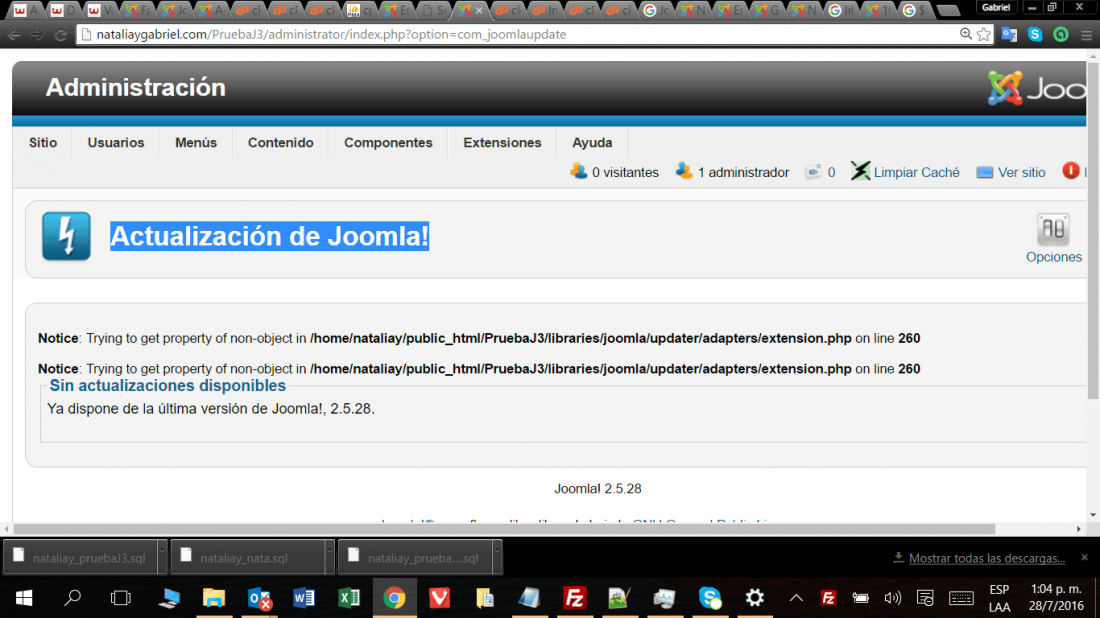This screenshot has height=618, width=1100.
Task: Click the zoom magnifier icon in address bar
Action: tap(966, 34)
